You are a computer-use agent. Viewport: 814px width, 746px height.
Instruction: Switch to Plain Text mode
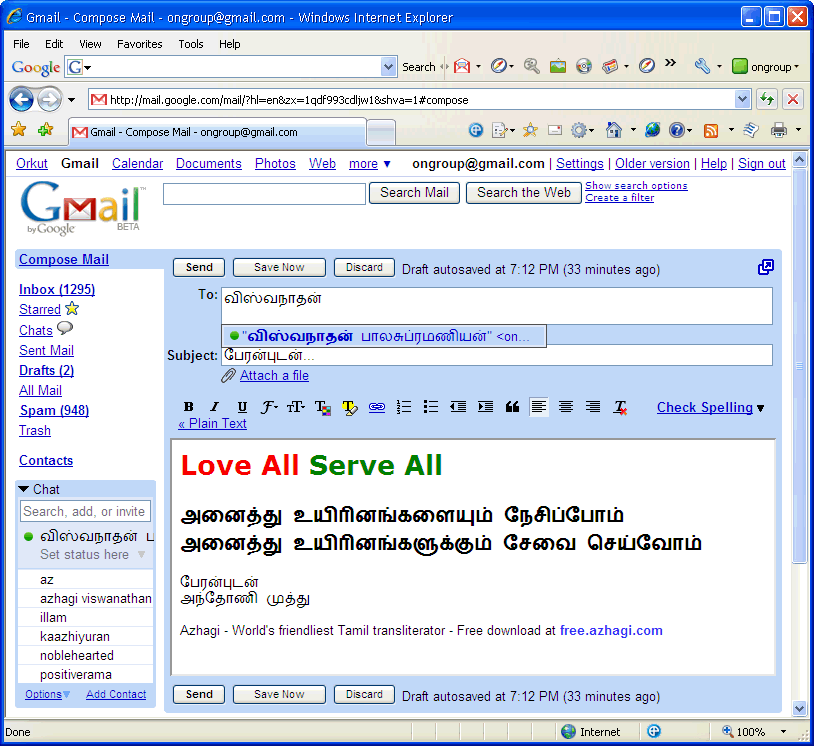[212, 424]
